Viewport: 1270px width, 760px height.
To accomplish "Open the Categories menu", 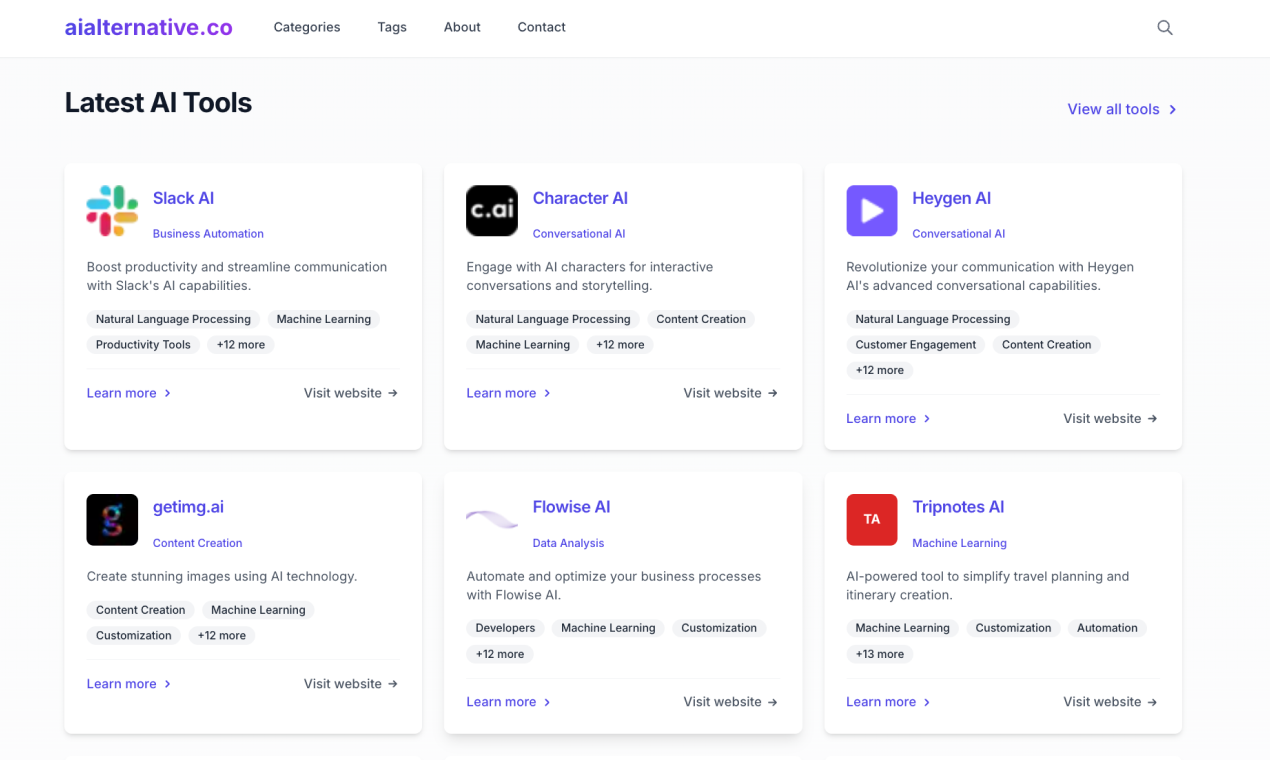I will coord(307,27).
